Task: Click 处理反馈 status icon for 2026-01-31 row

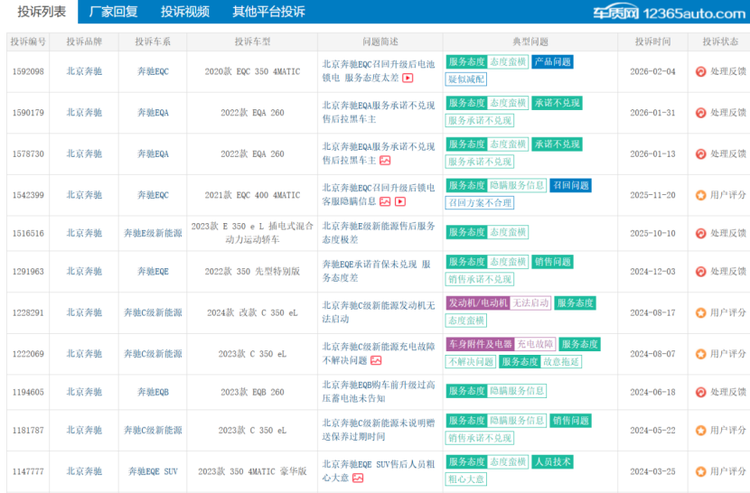Action: click(x=701, y=113)
